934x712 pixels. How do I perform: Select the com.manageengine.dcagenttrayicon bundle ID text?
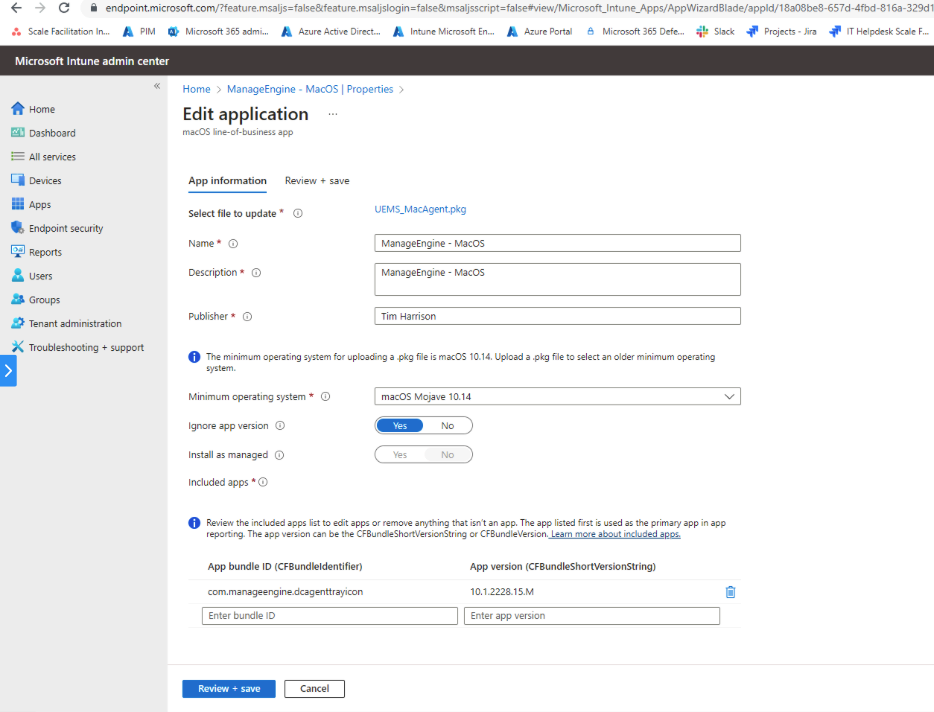(x=285, y=592)
